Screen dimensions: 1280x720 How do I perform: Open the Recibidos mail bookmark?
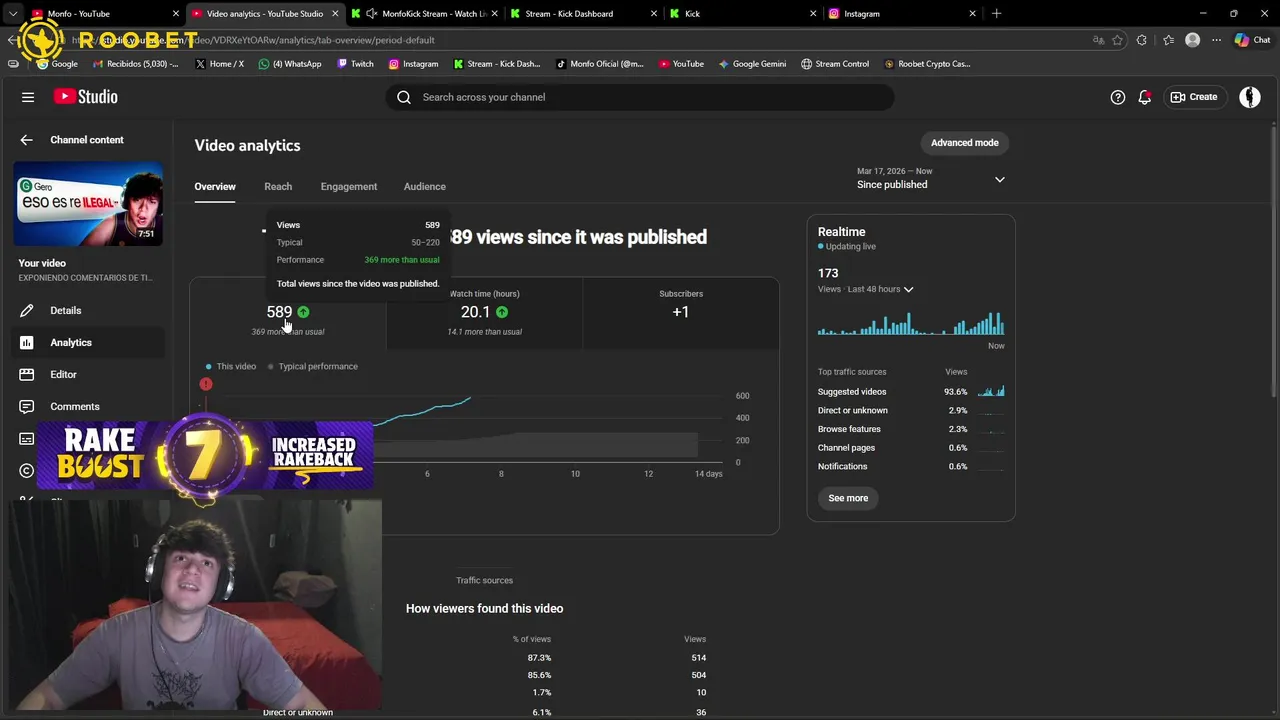click(135, 64)
